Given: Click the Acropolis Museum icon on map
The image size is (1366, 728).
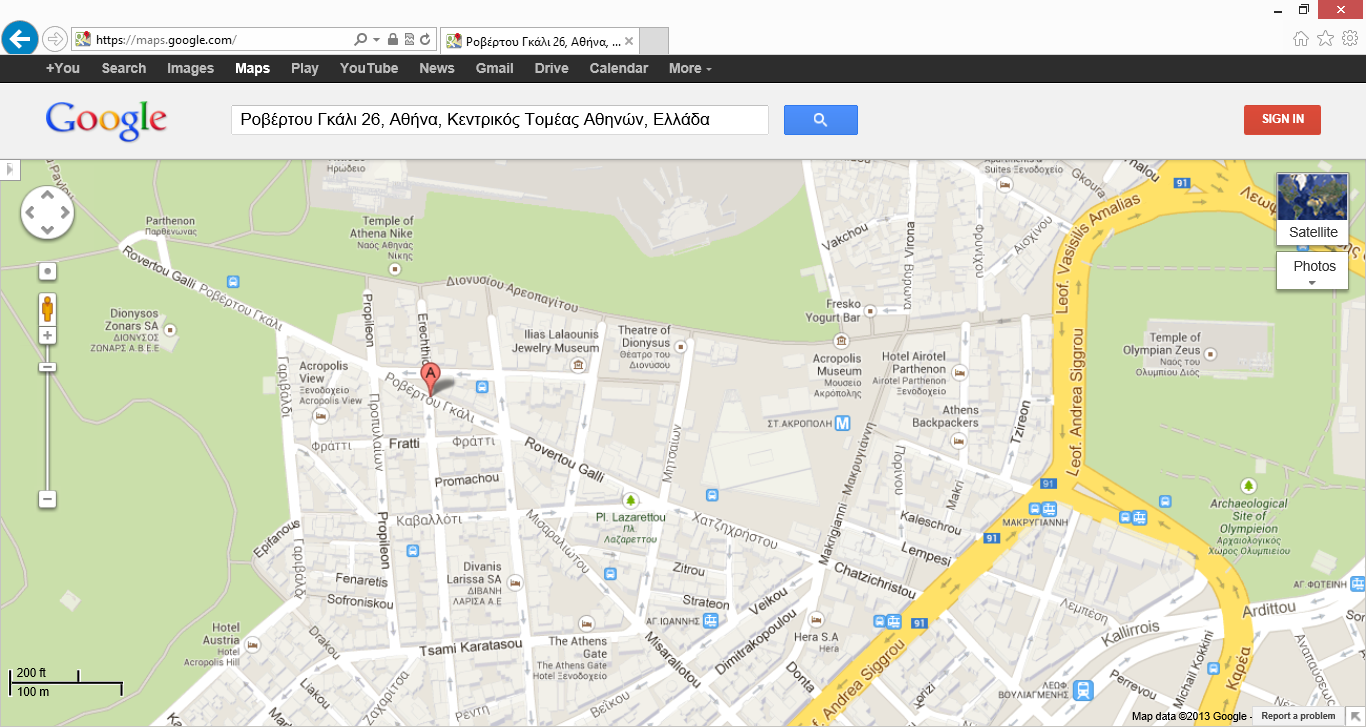Looking at the screenshot, I should pos(841,341).
